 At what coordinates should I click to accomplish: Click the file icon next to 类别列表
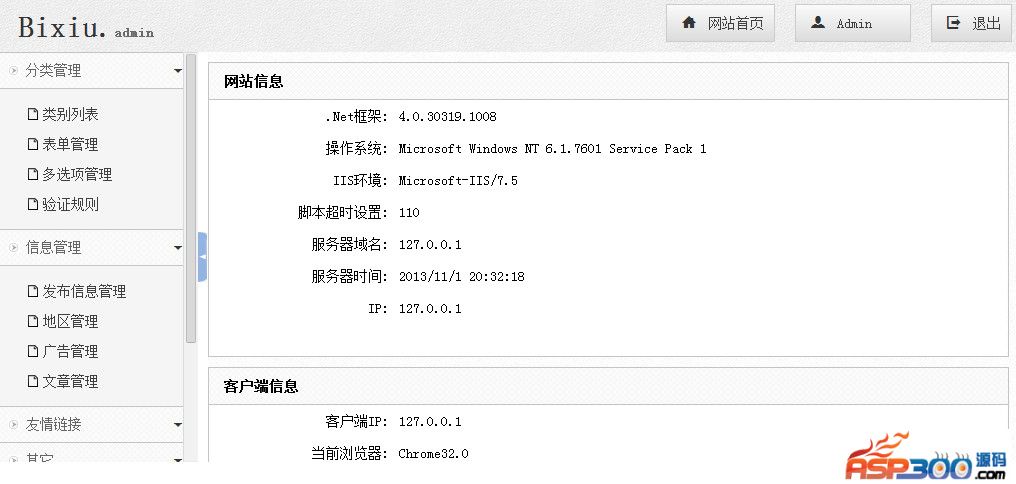[33, 114]
